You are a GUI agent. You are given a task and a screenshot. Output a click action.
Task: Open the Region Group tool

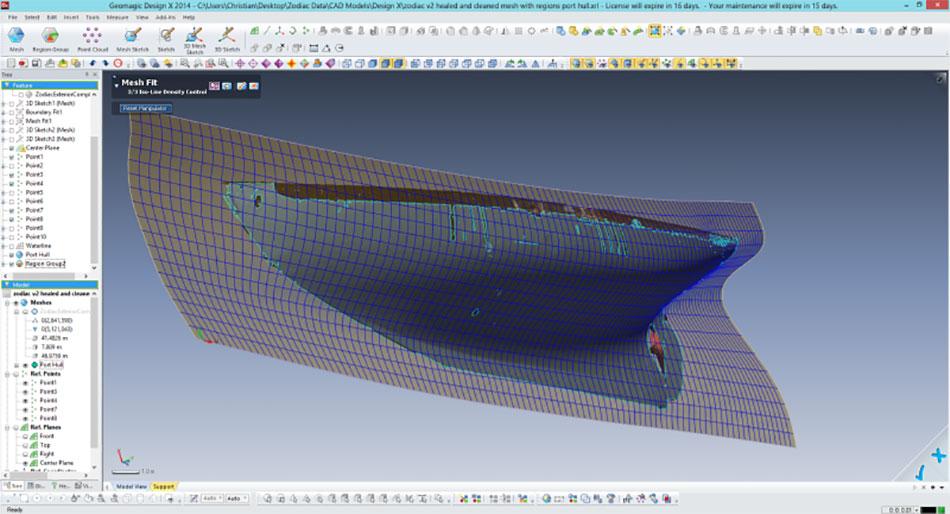[x=50, y=37]
